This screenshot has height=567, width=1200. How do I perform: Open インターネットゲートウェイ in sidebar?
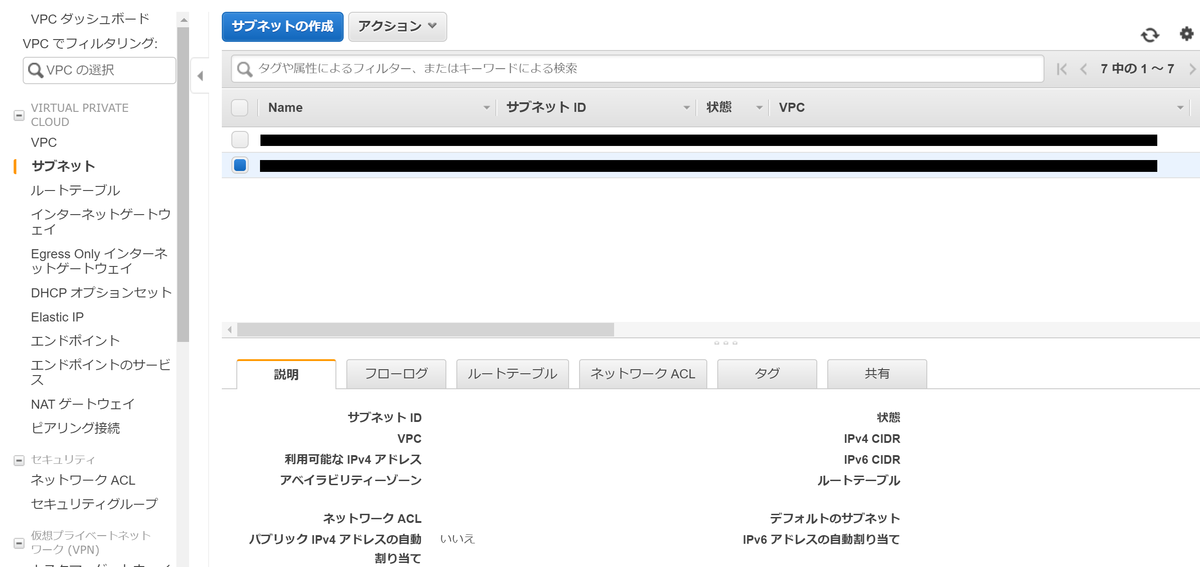point(100,222)
